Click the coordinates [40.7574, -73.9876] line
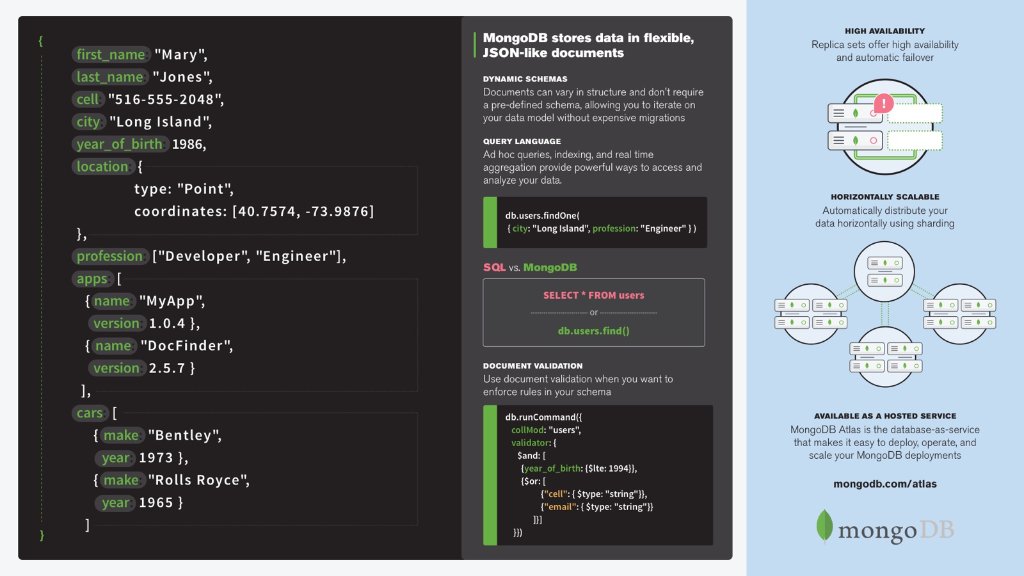 254,211
